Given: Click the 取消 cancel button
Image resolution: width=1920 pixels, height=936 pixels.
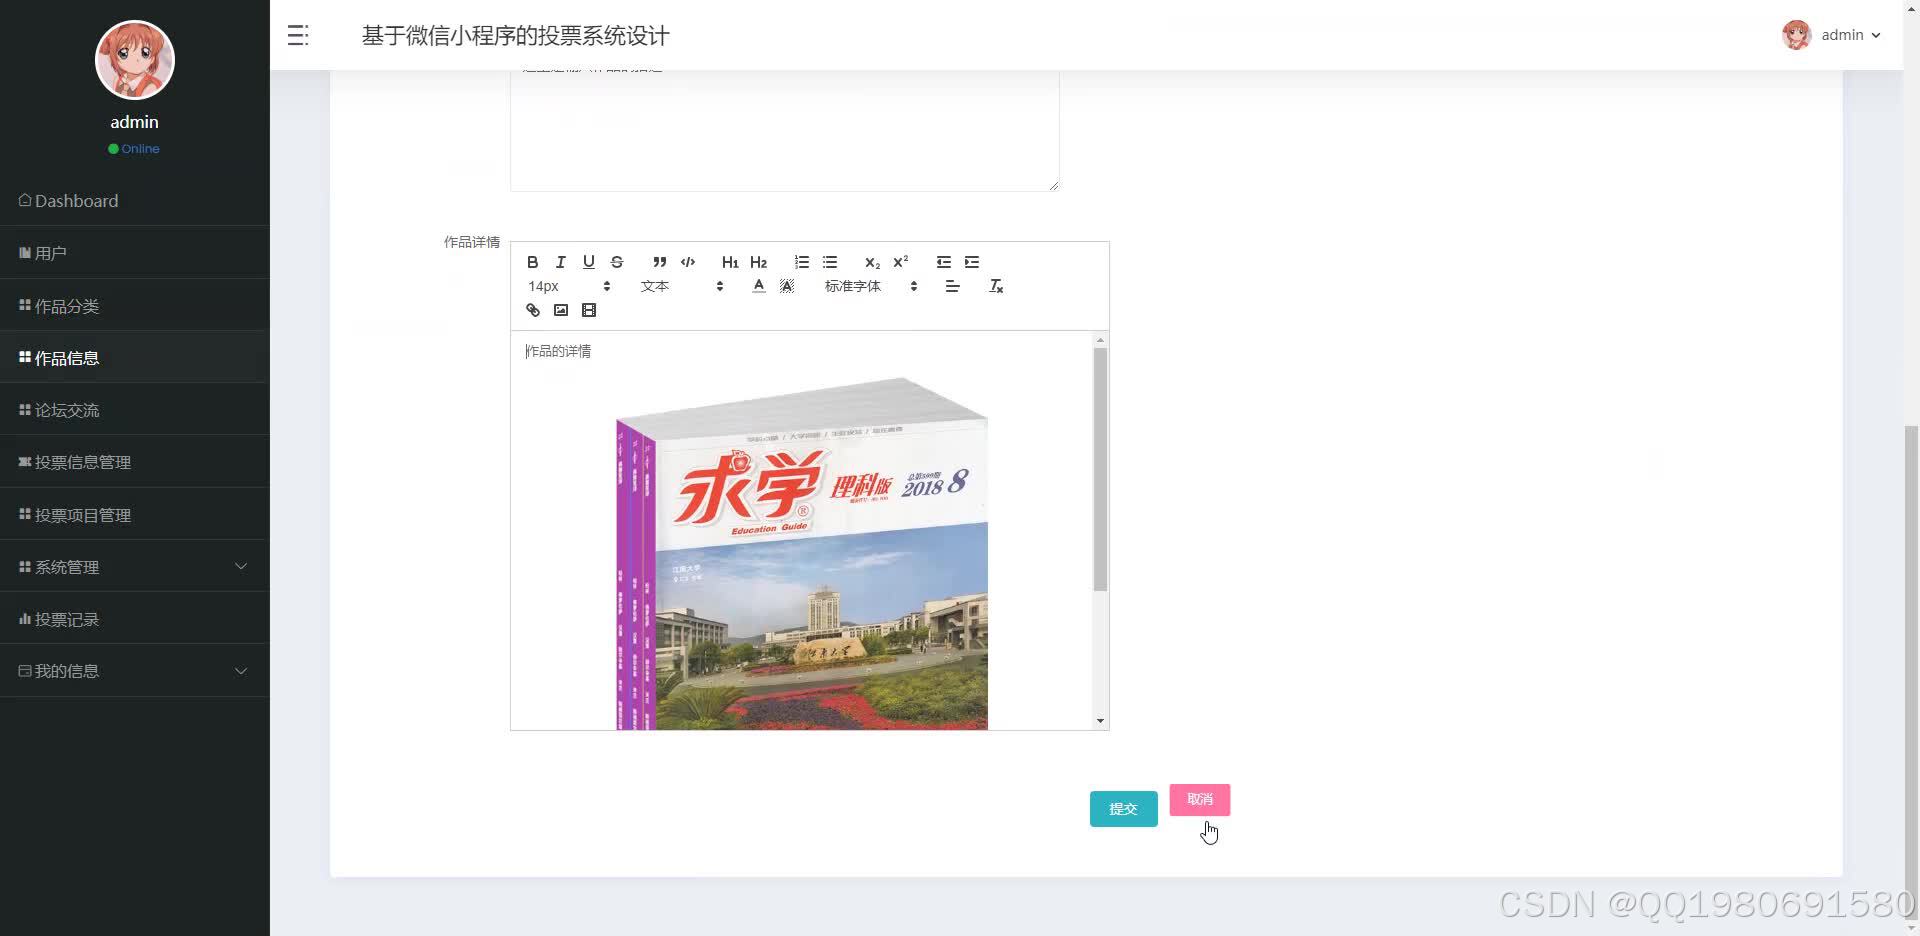Looking at the screenshot, I should (x=1200, y=799).
